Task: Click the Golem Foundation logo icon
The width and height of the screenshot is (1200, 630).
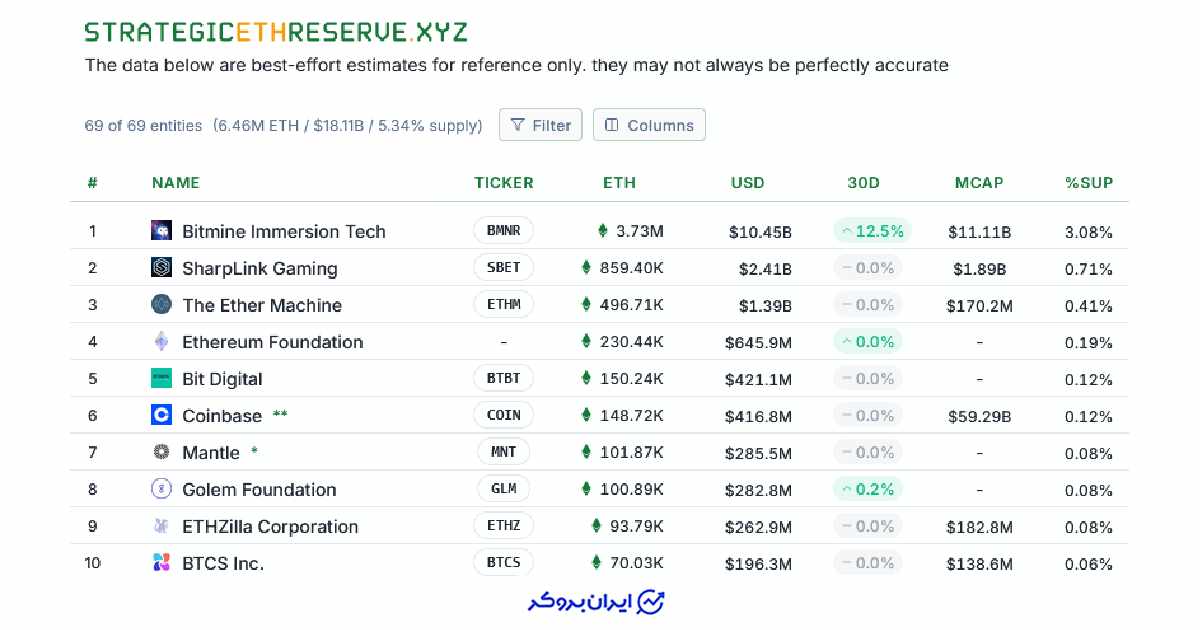Action: click(x=161, y=489)
